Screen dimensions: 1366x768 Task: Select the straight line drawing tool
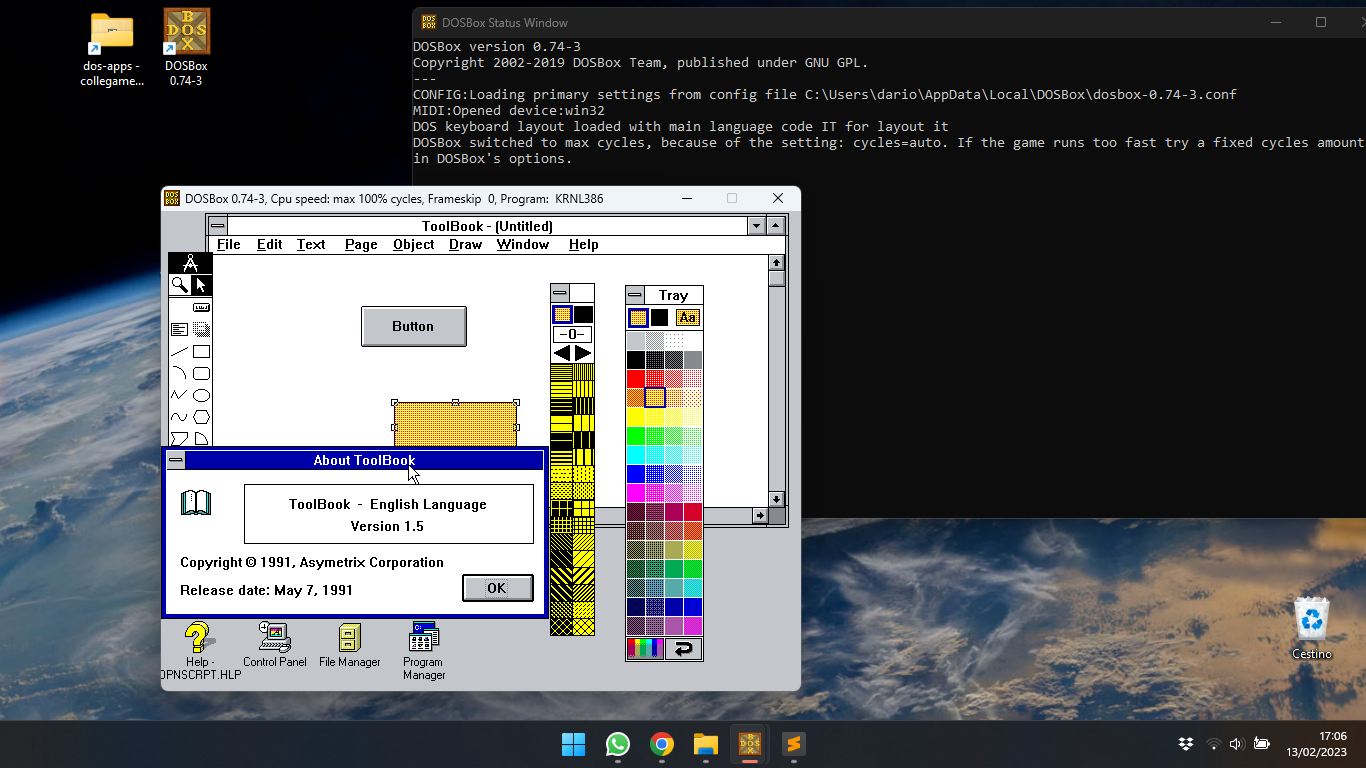179,351
